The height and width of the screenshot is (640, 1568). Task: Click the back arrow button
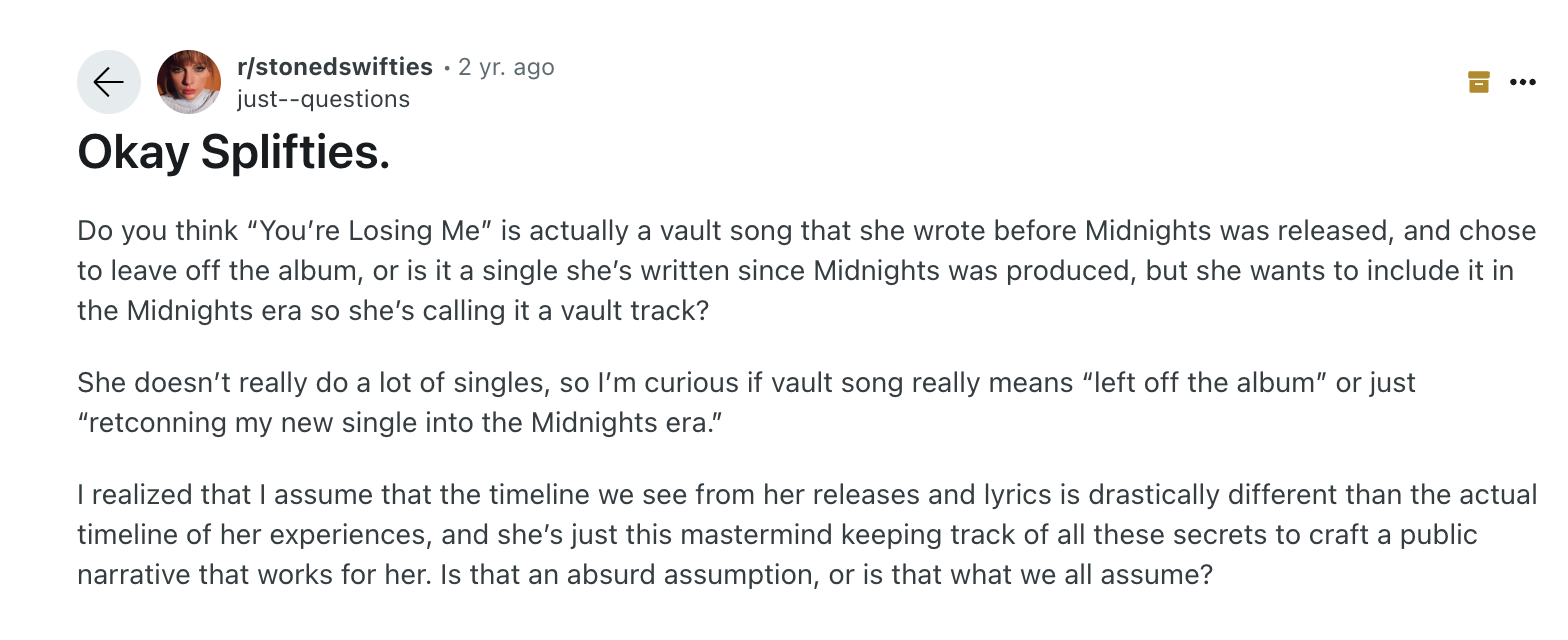108,82
